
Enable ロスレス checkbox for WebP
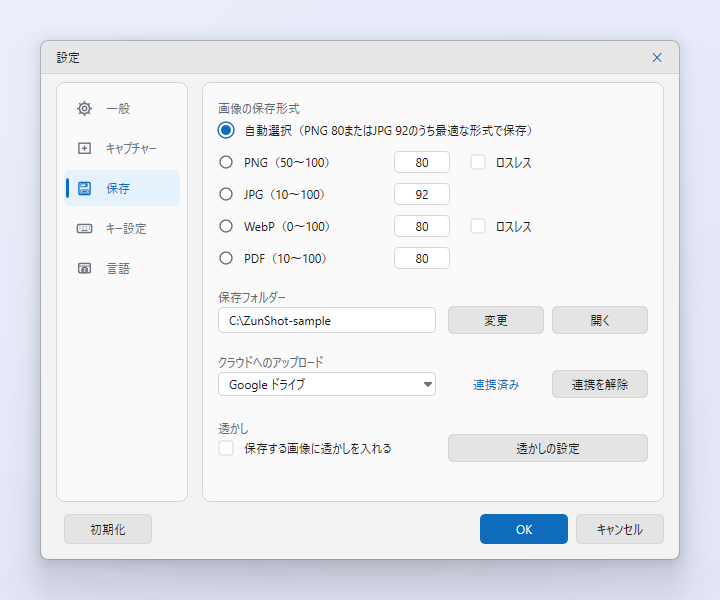click(x=478, y=226)
